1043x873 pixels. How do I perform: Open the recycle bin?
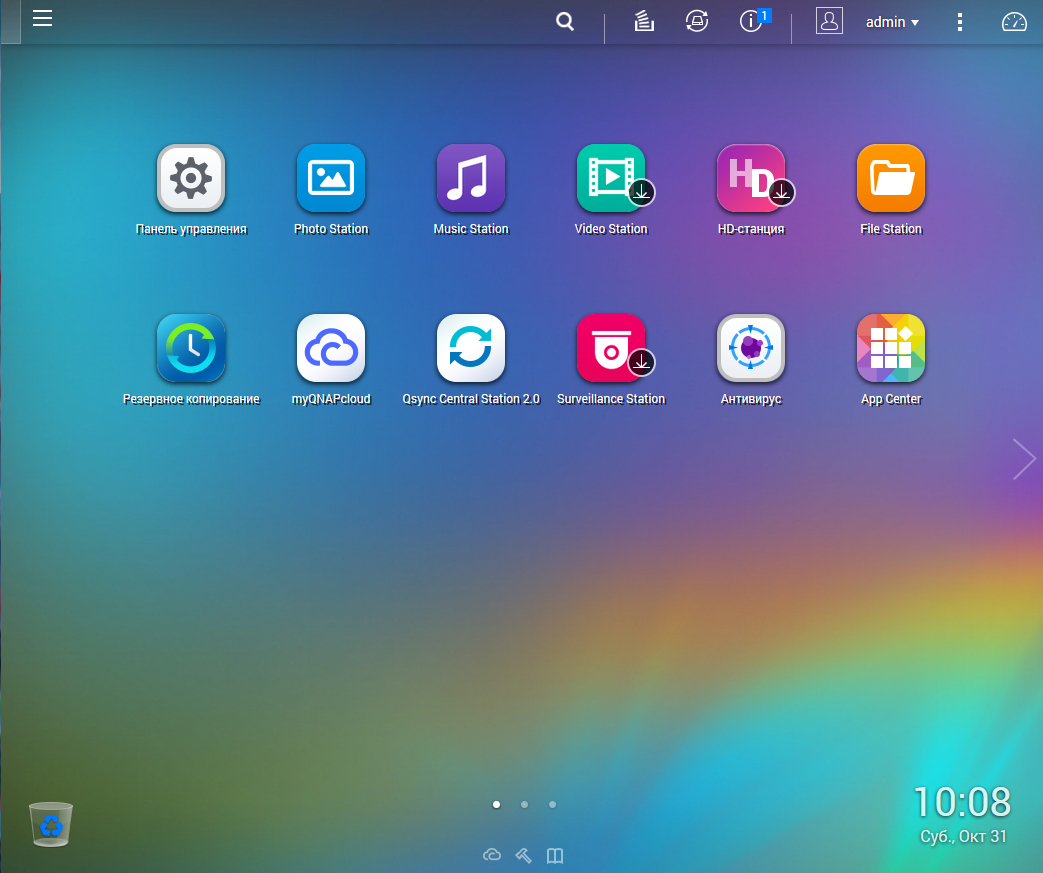click(51, 825)
